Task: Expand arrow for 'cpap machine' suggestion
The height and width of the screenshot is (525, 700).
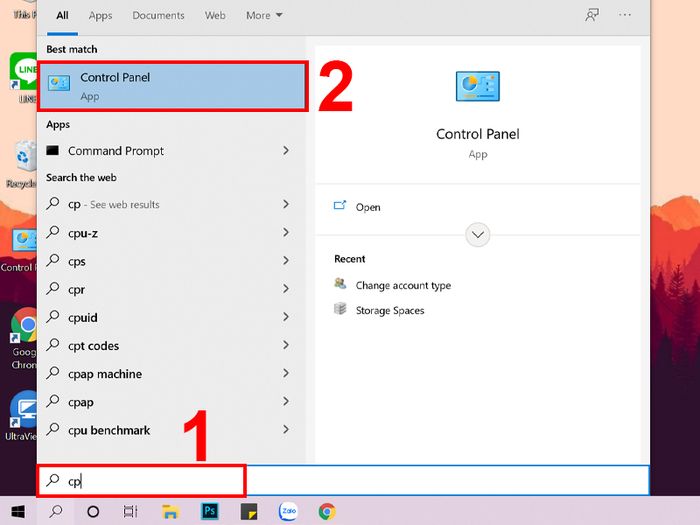Action: 286,373
